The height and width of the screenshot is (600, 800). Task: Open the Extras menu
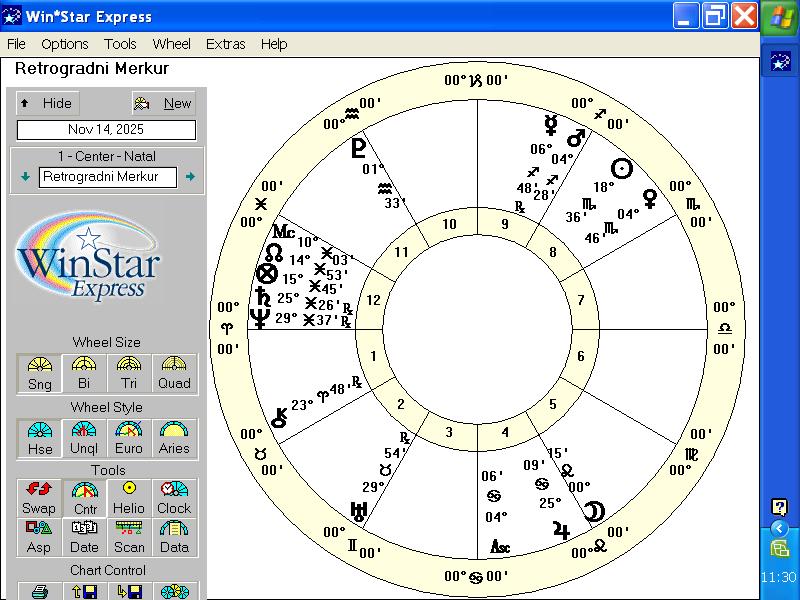[225, 44]
